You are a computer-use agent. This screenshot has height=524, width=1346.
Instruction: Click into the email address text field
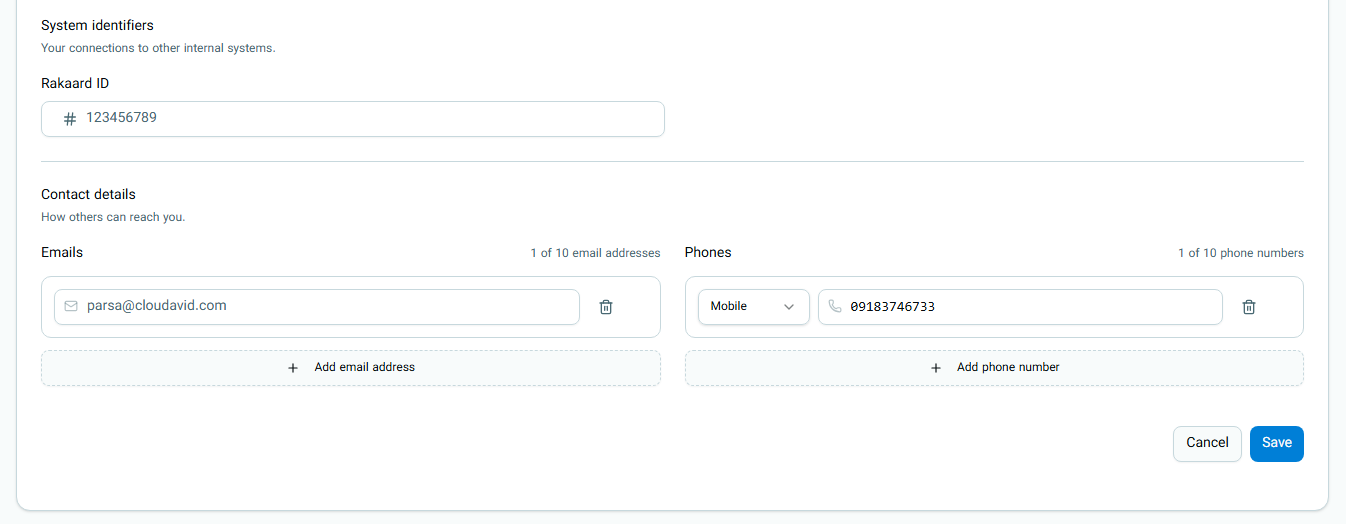click(317, 307)
